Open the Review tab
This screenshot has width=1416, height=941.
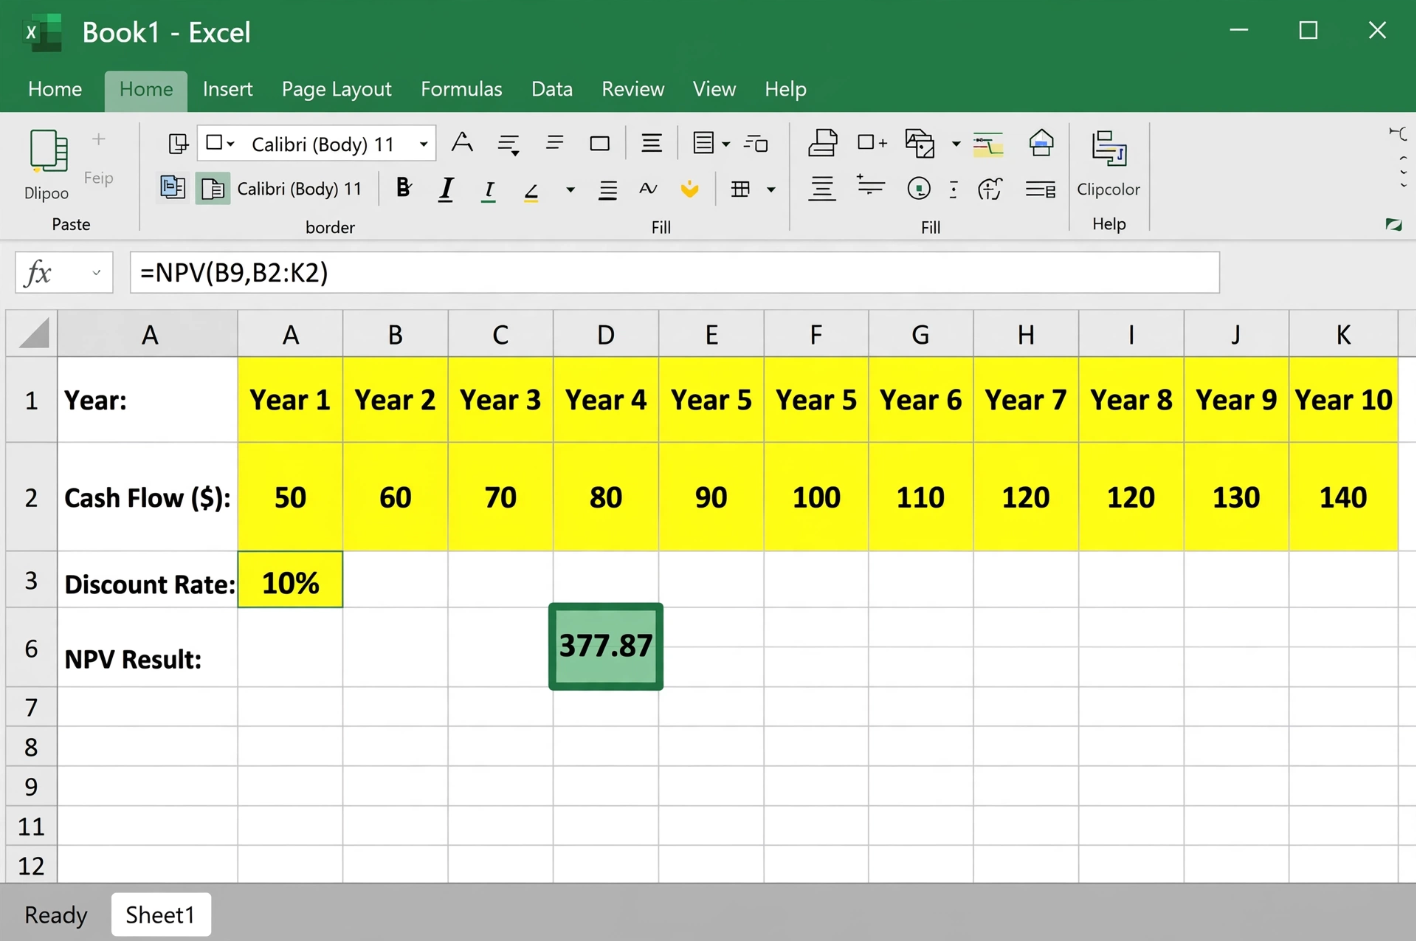(633, 89)
